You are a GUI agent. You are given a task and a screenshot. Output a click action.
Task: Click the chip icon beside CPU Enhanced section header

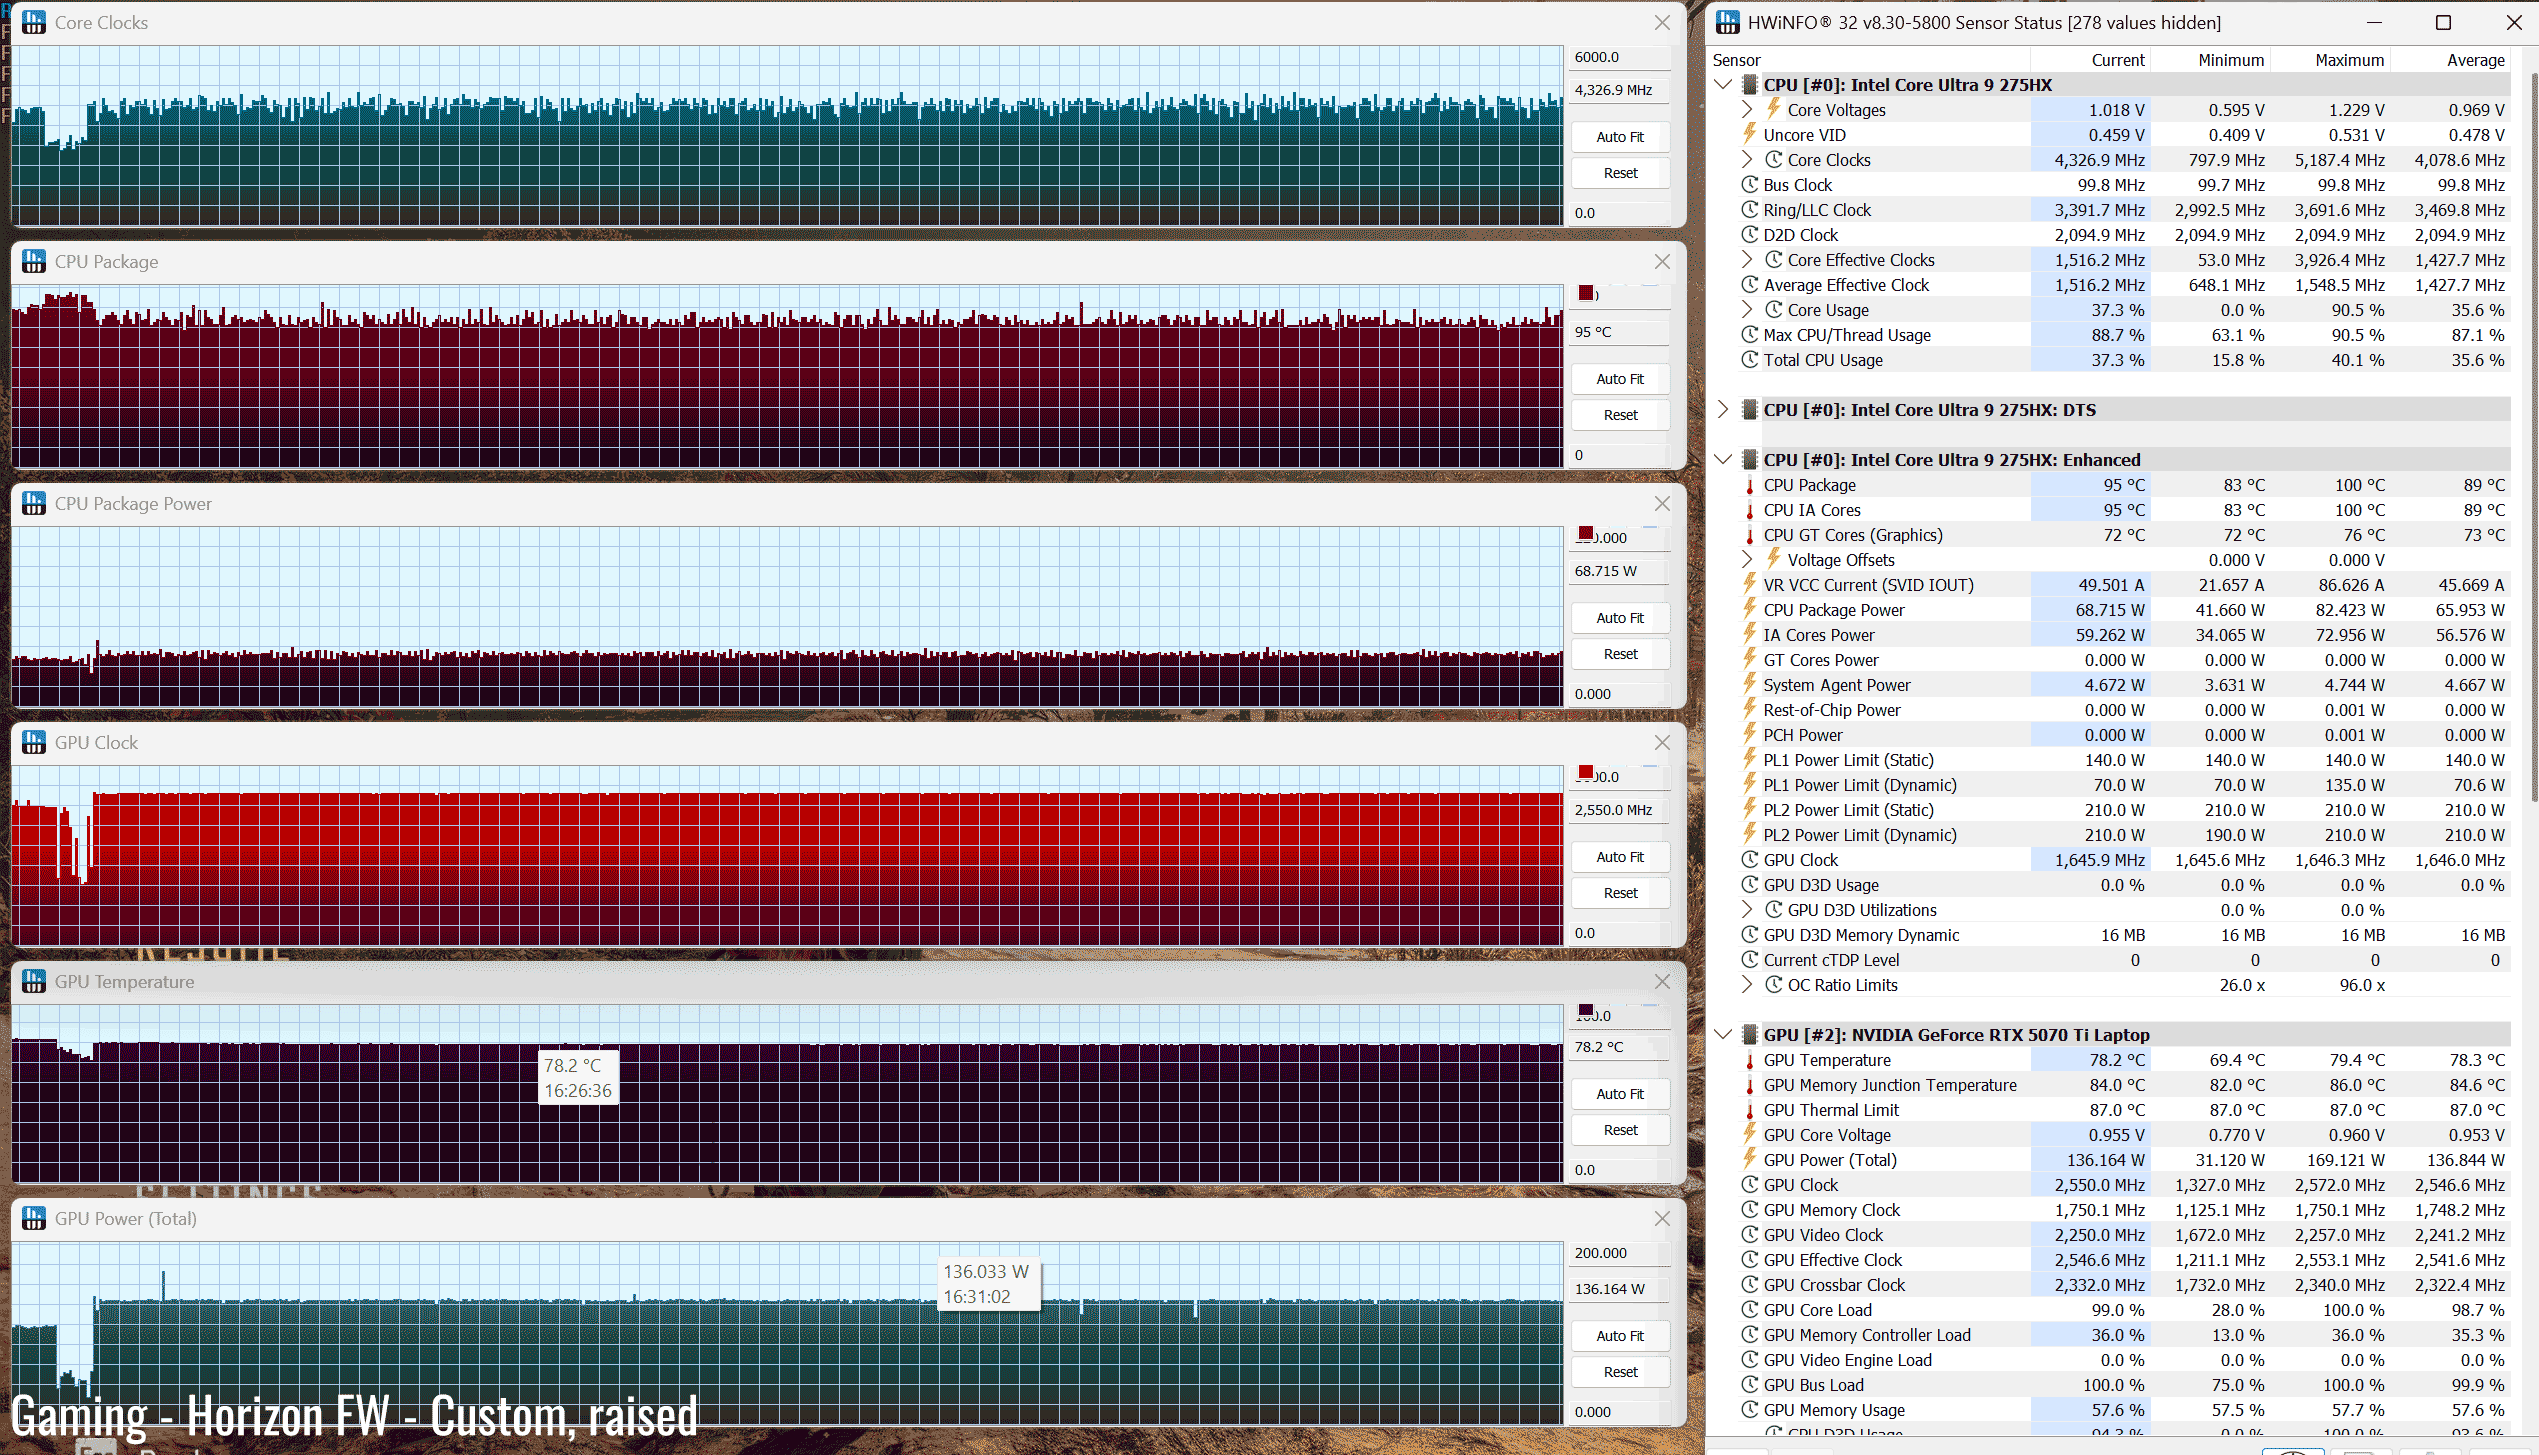click(1750, 460)
